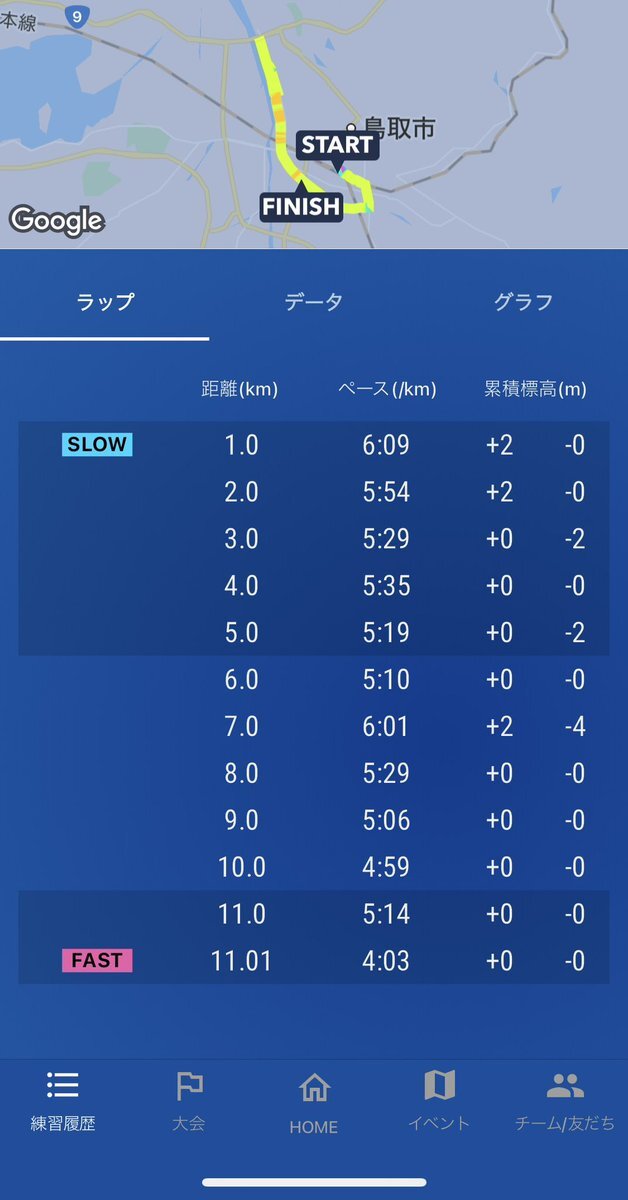The width and height of the screenshot is (628, 1200).
Task: Select the 10.0 km lap row with pace 4:59
Action: point(313,867)
